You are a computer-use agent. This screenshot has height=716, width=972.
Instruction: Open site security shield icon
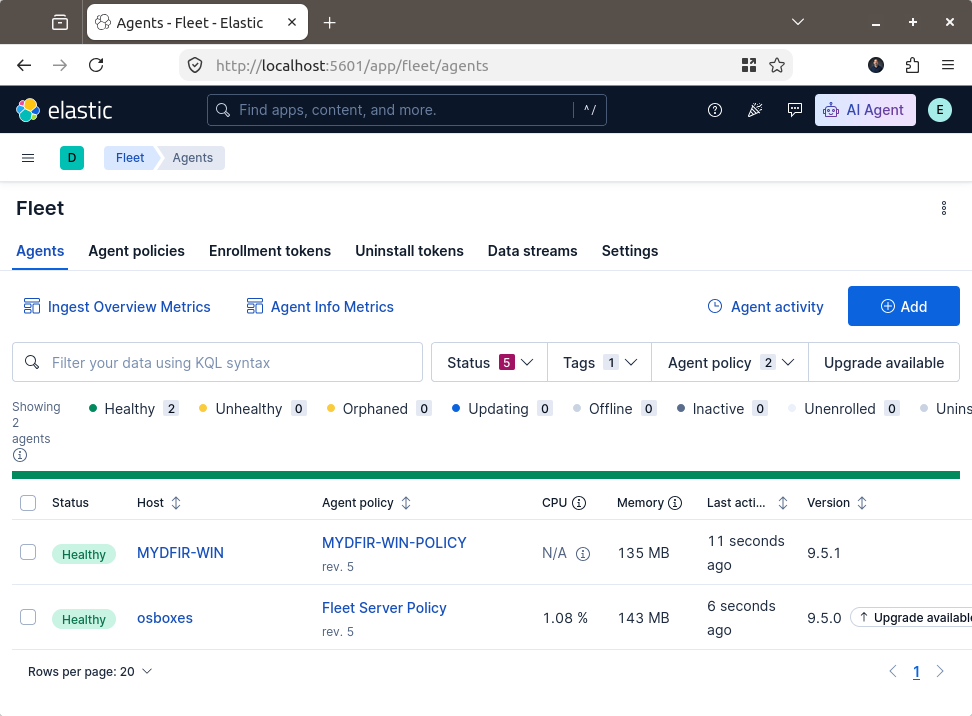[195, 65]
